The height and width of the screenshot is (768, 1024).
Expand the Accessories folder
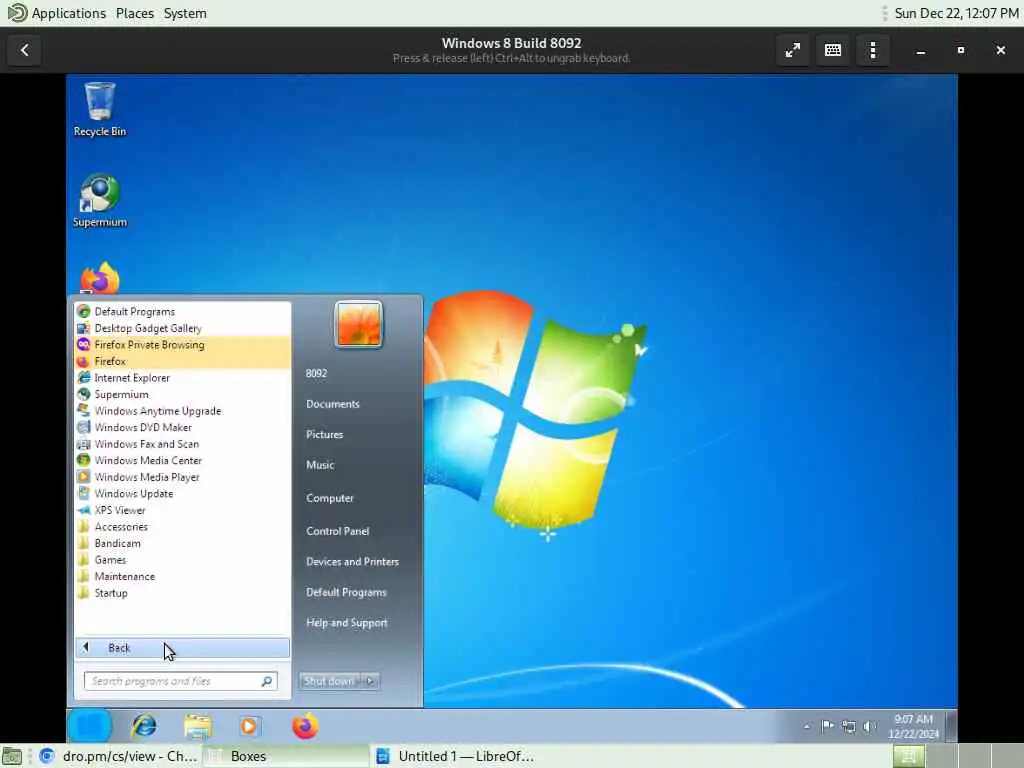coord(182,527)
